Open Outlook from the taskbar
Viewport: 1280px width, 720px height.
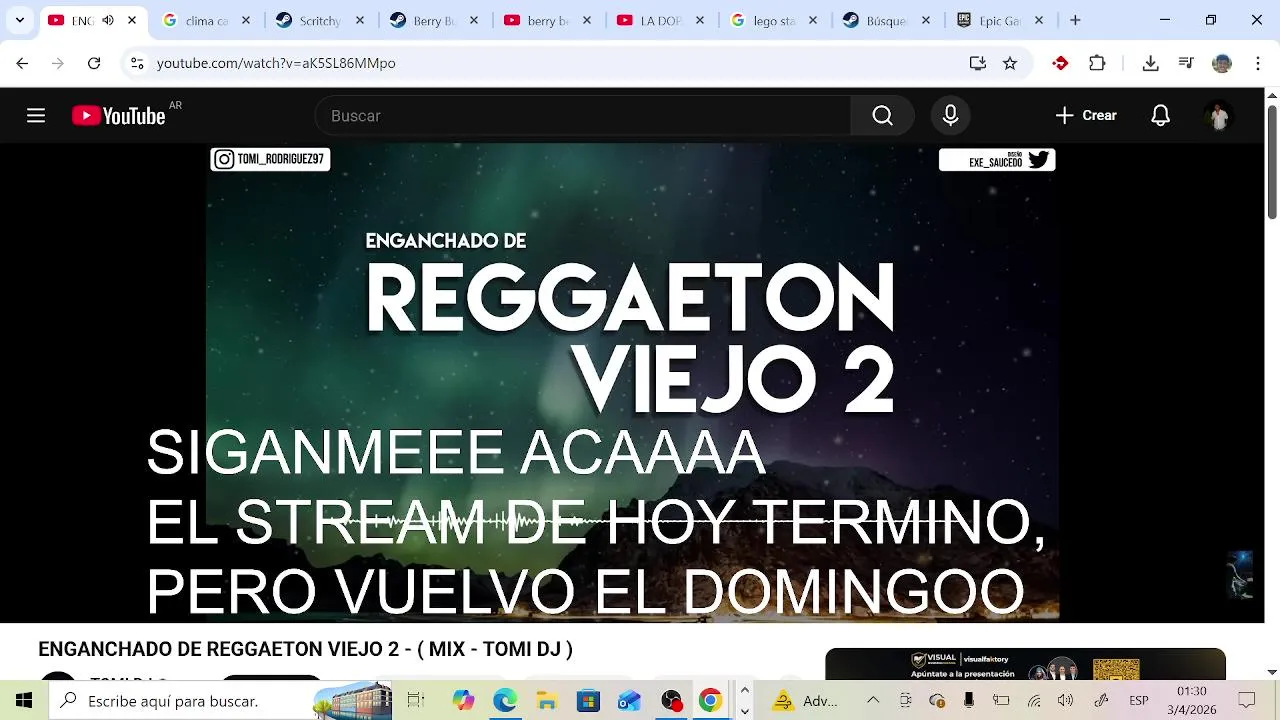click(x=629, y=701)
